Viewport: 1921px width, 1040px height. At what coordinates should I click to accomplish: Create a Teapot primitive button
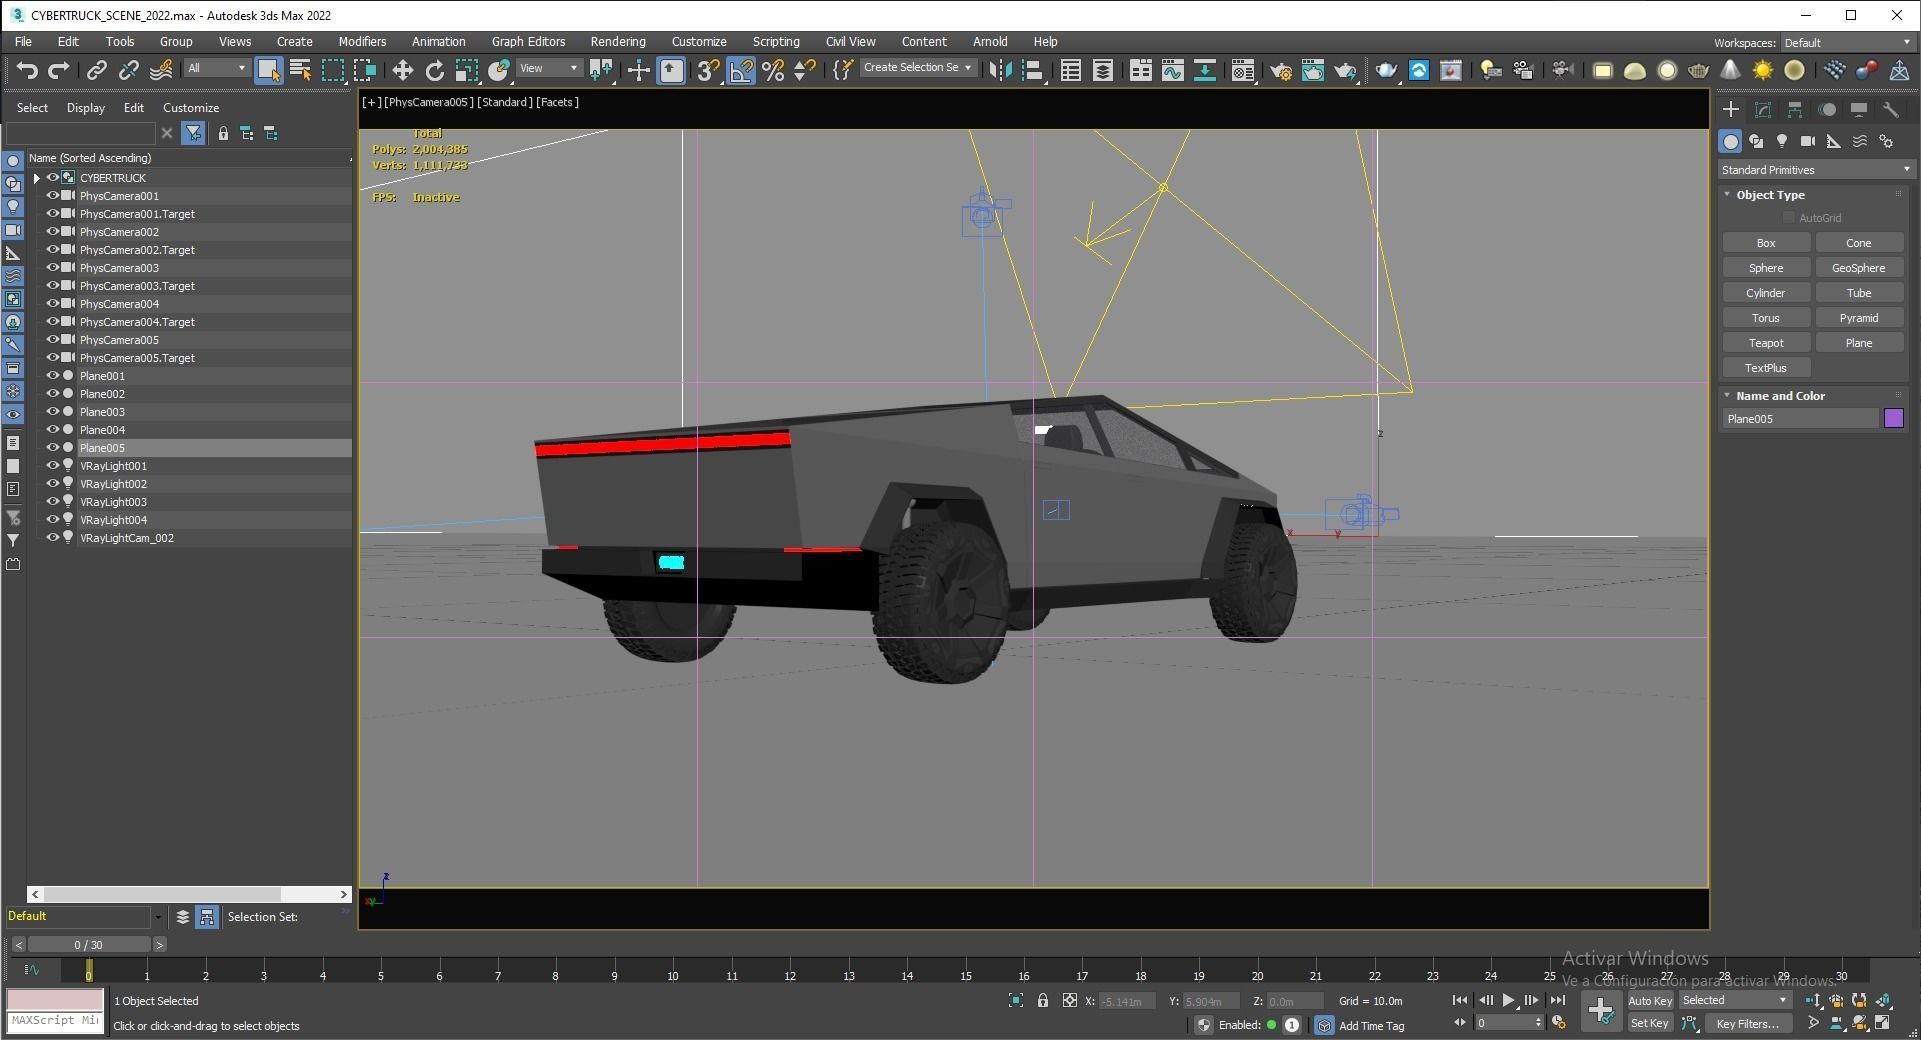tap(1765, 343)
